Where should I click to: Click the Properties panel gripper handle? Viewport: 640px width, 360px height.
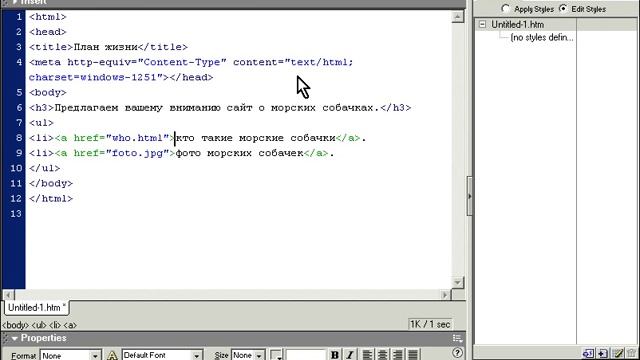click(5, 338)
